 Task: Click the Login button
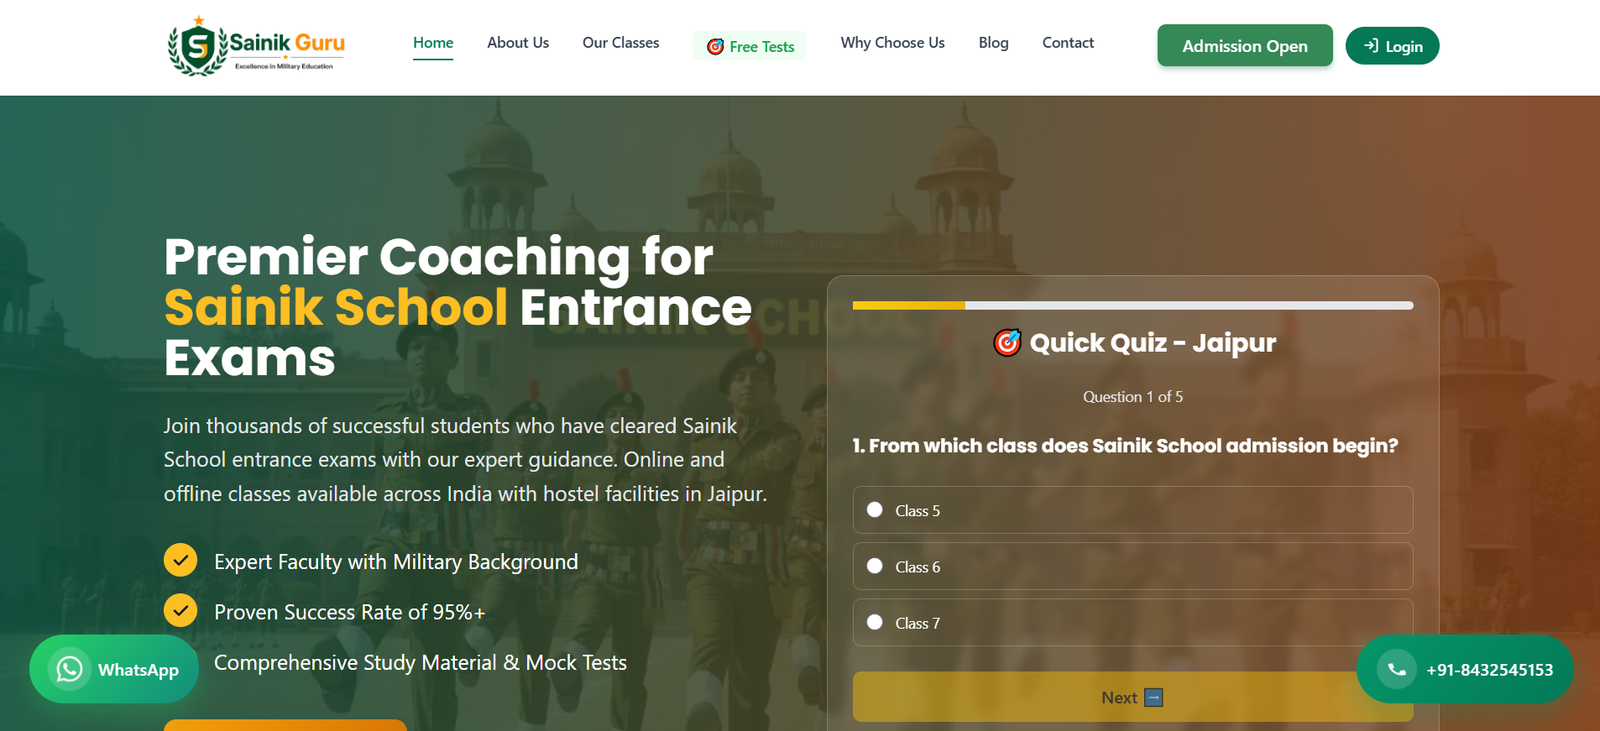(x=1393, y=46)
